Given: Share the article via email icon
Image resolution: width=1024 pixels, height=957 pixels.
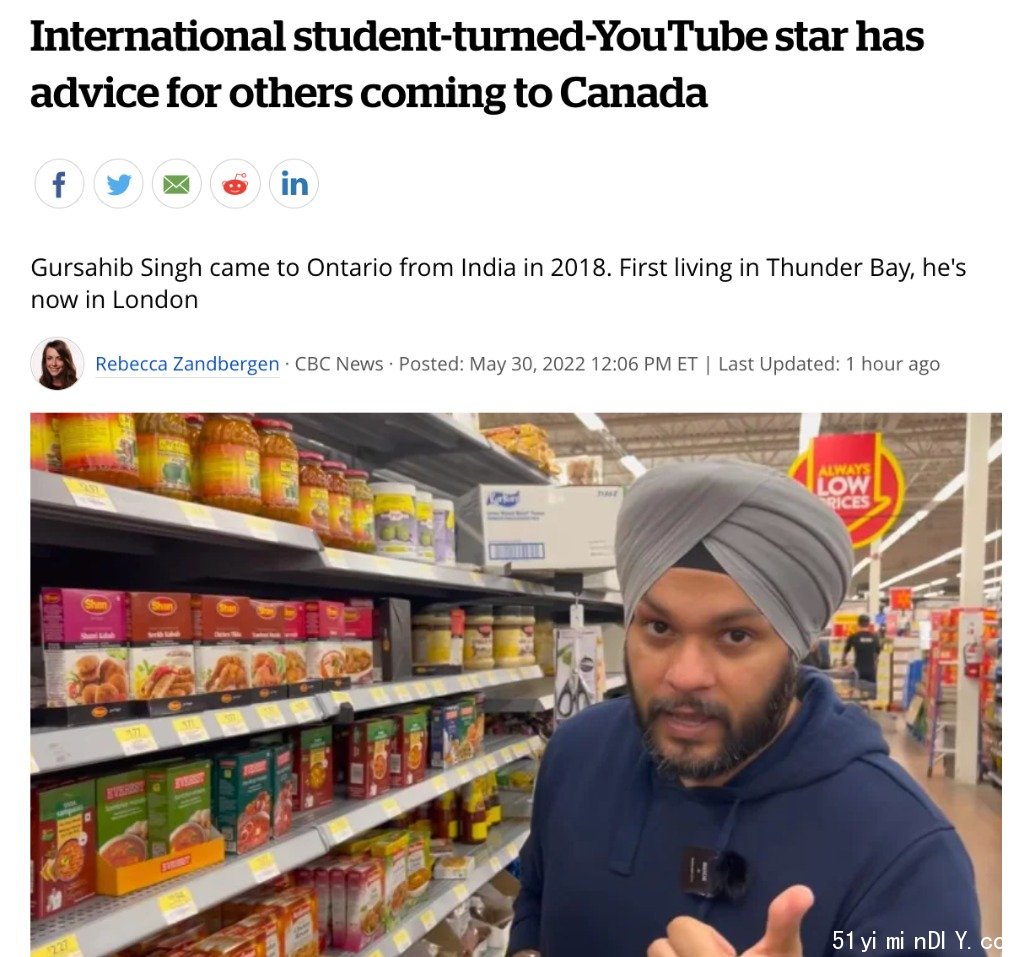Looking at the screenshot, I should [176, 184].
